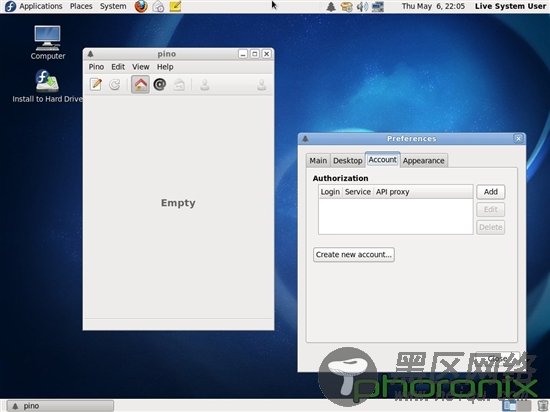Click the Fedora logo beside Applications
This screenshot has height=412, width=550.
coord(11,6)
